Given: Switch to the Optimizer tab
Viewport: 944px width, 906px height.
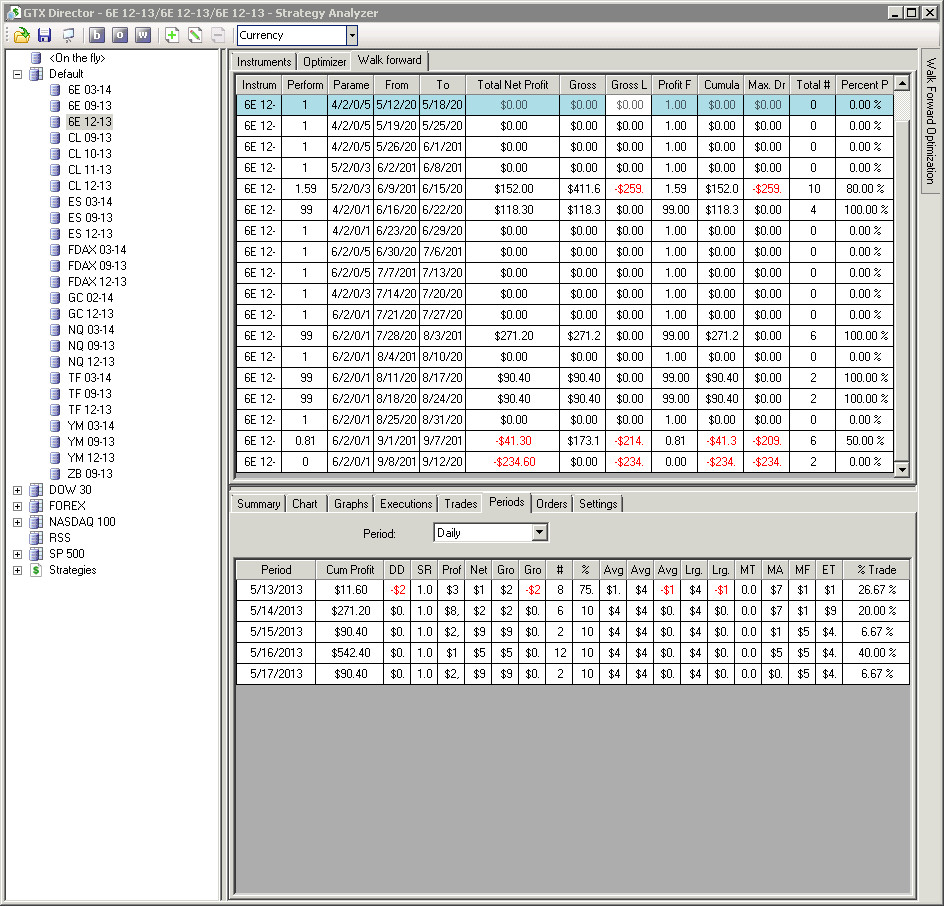Looking at the screenshot, I should coord(324,62).
